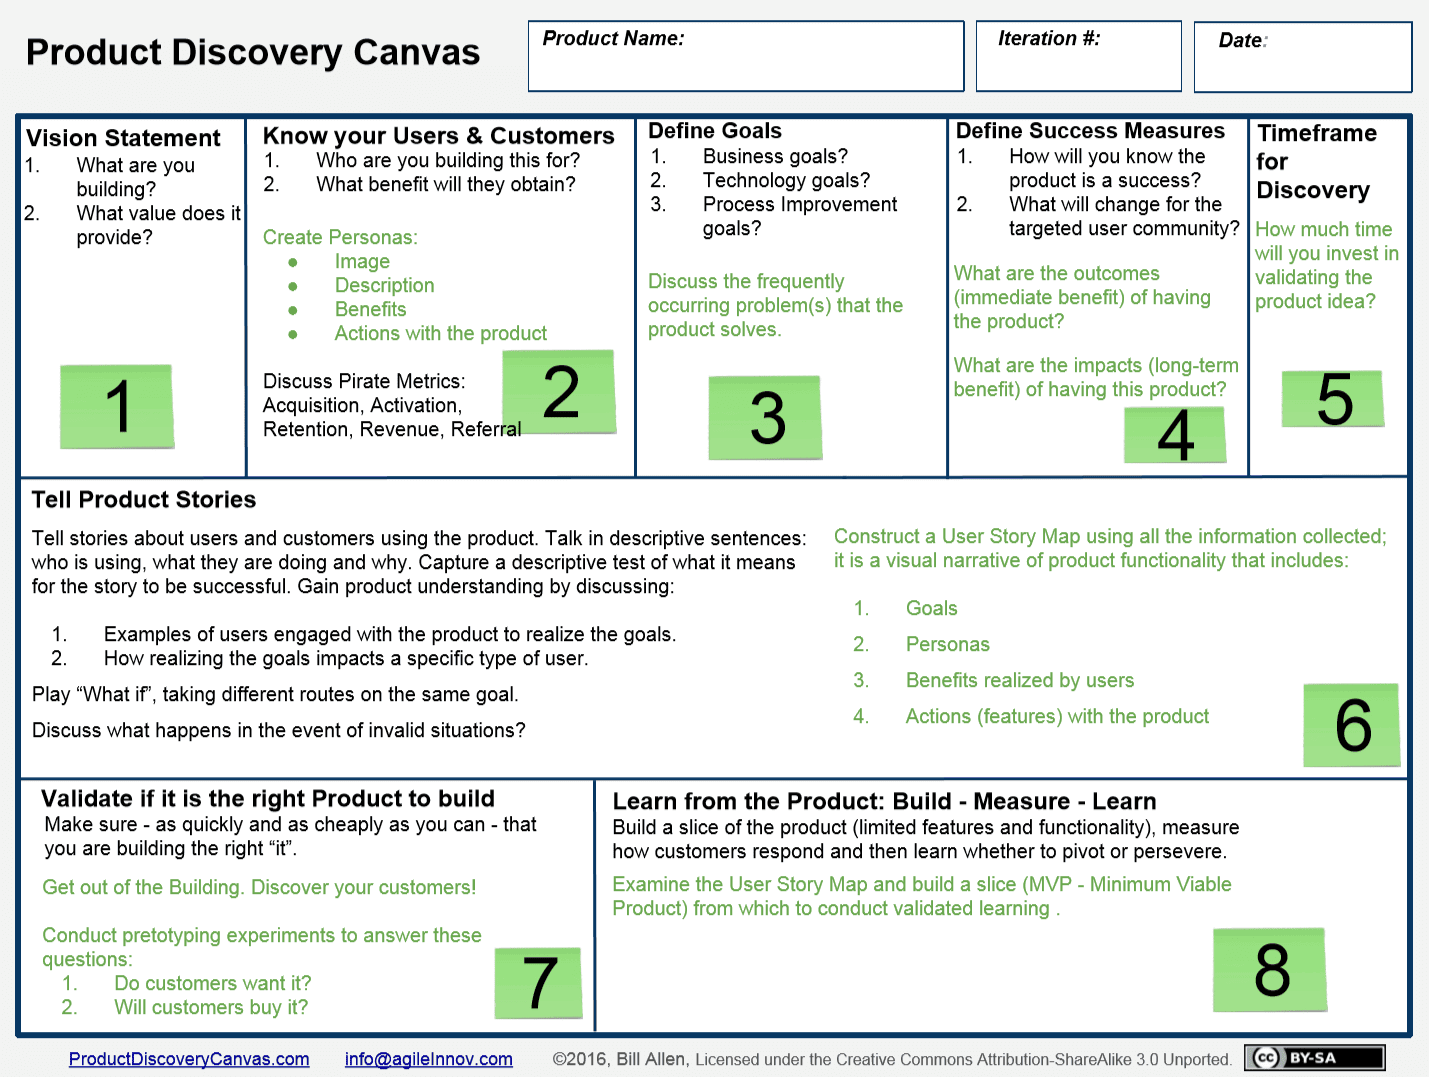Click the 'Discuss Pirate Metrics:' text
The width and height of the screenshot is (1429, 1077).
tap(364, 381)
